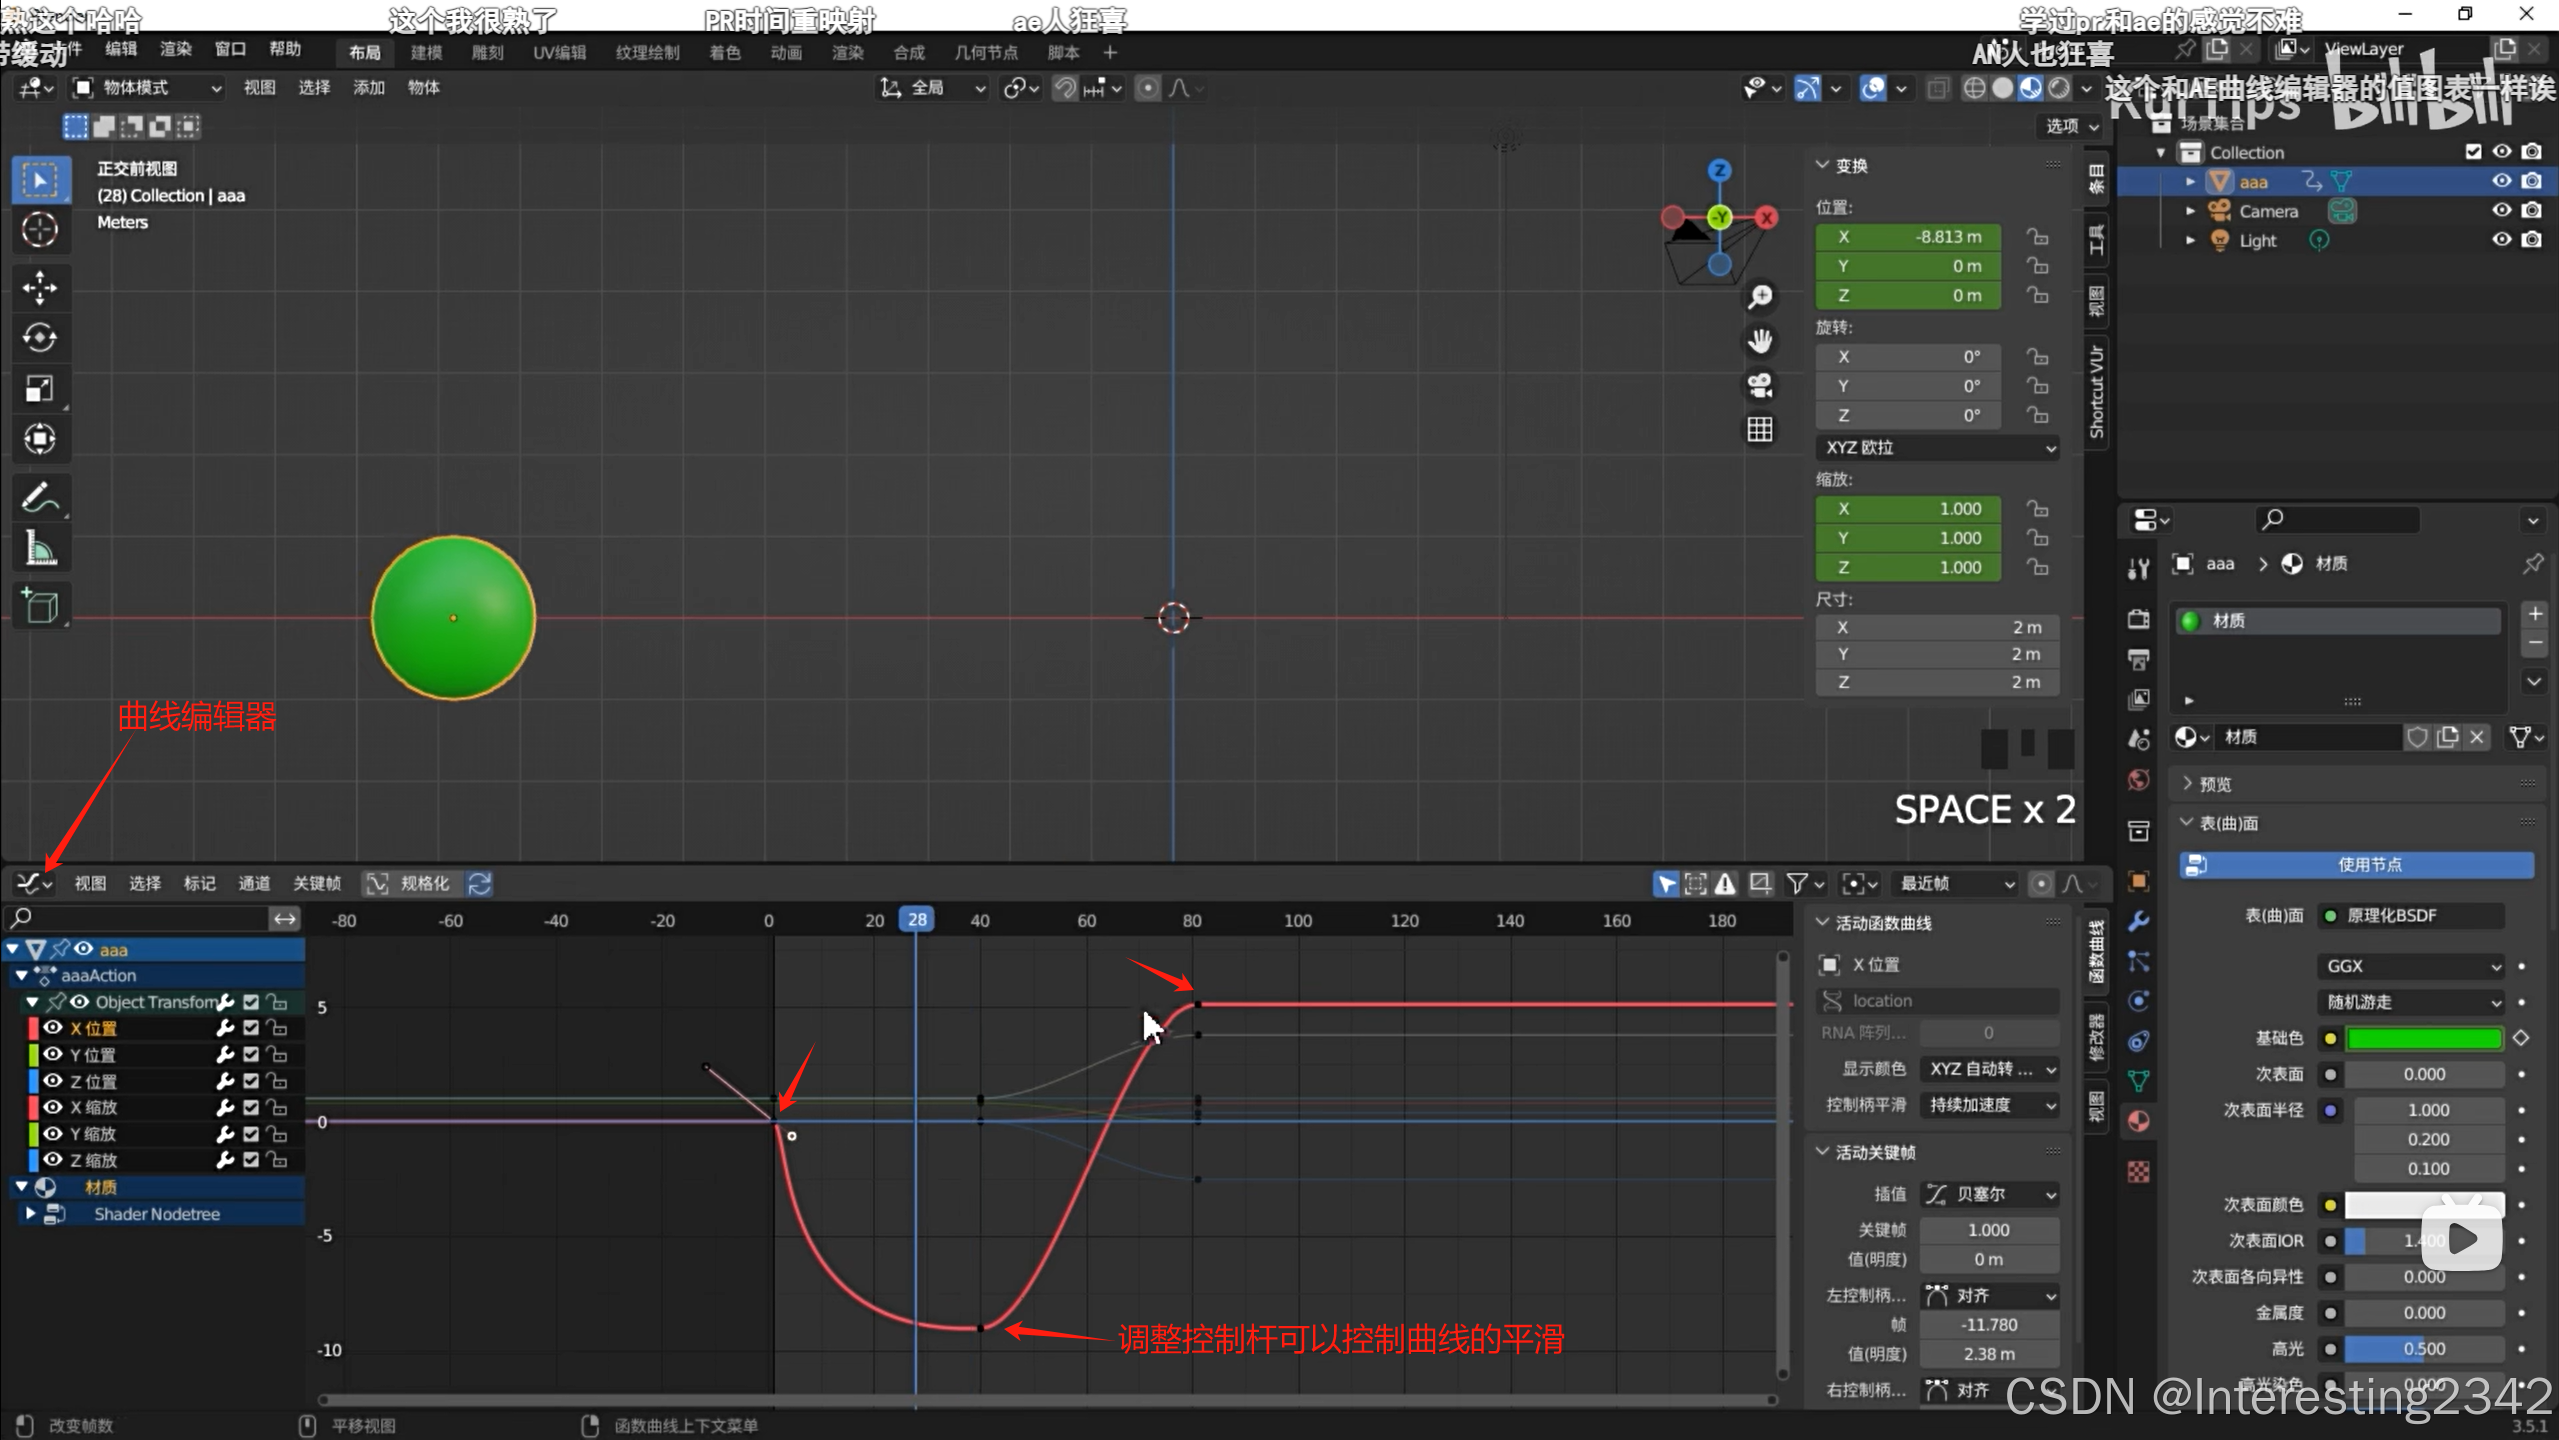Open the 关键帧 menu in graph editor
This screenshot has width=2559, height=1440.
[x=316, y=884]
